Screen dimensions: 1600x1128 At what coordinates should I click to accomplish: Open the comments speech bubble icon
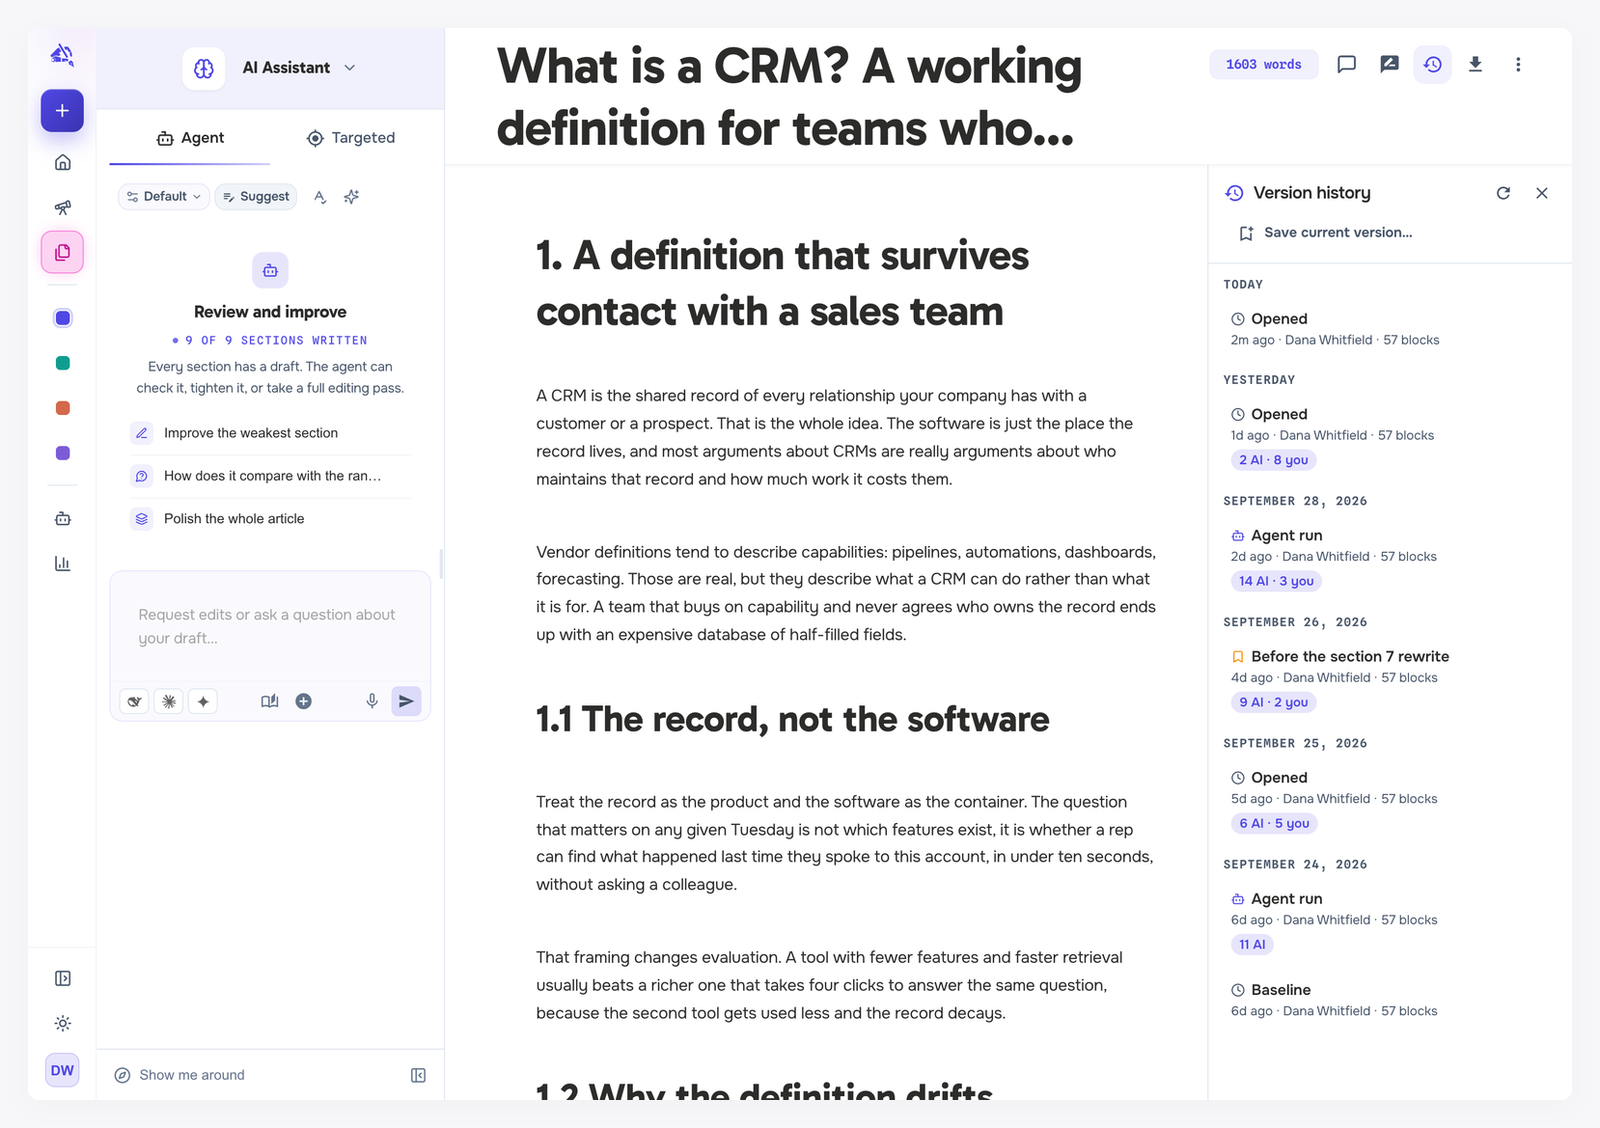click(1347, 64)
